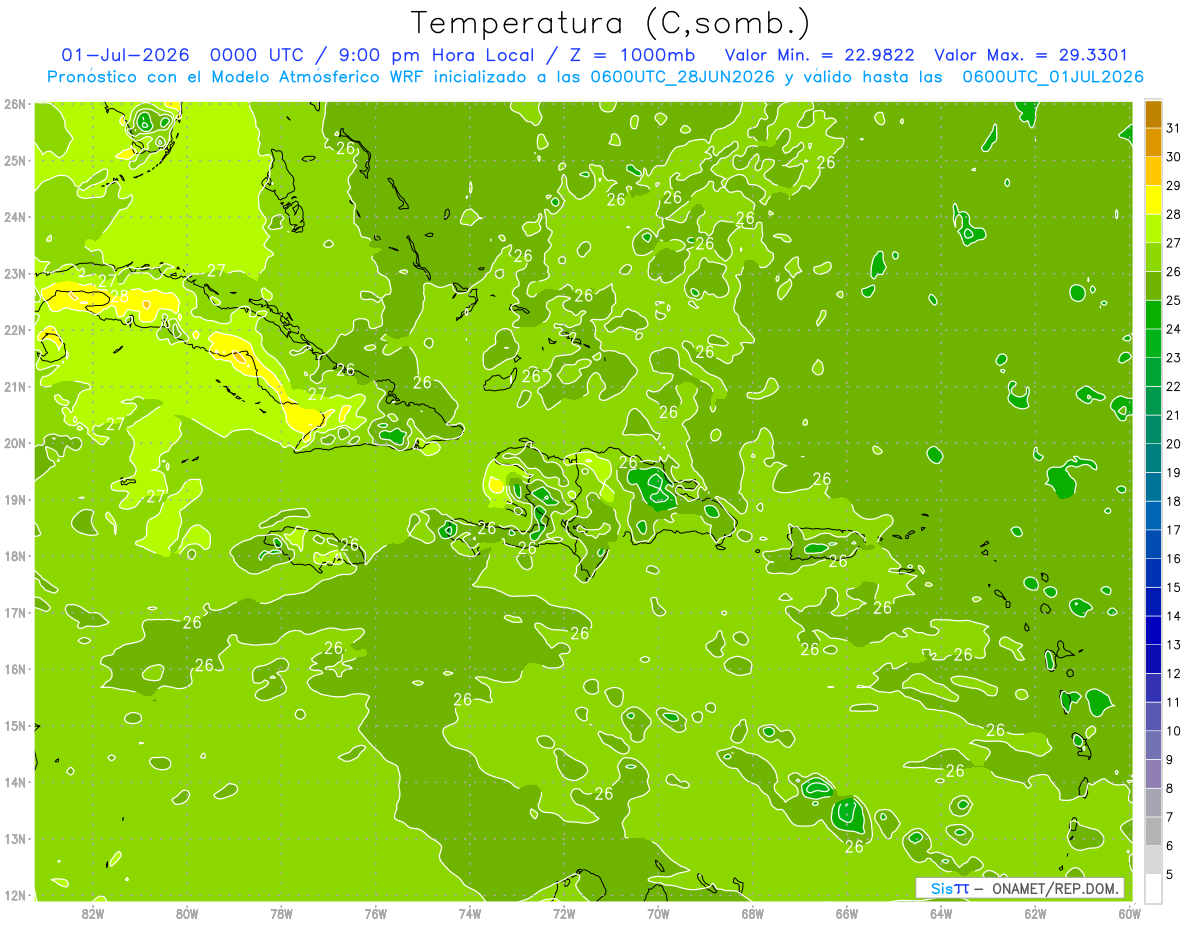Click the '74W' longitude axis label

[470, 913]
